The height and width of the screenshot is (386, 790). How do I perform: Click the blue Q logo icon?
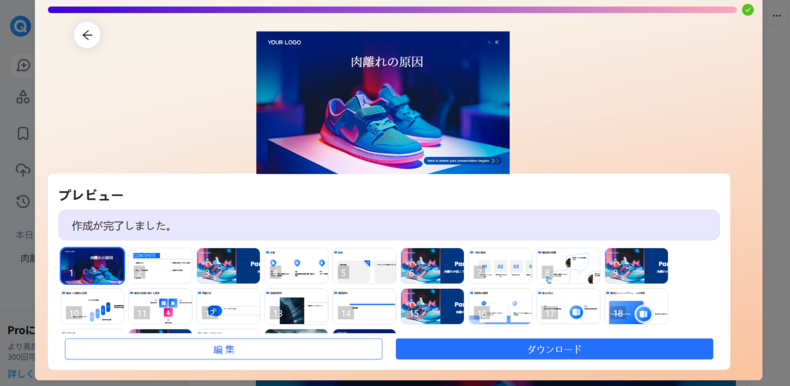click(x=20, y=26)
